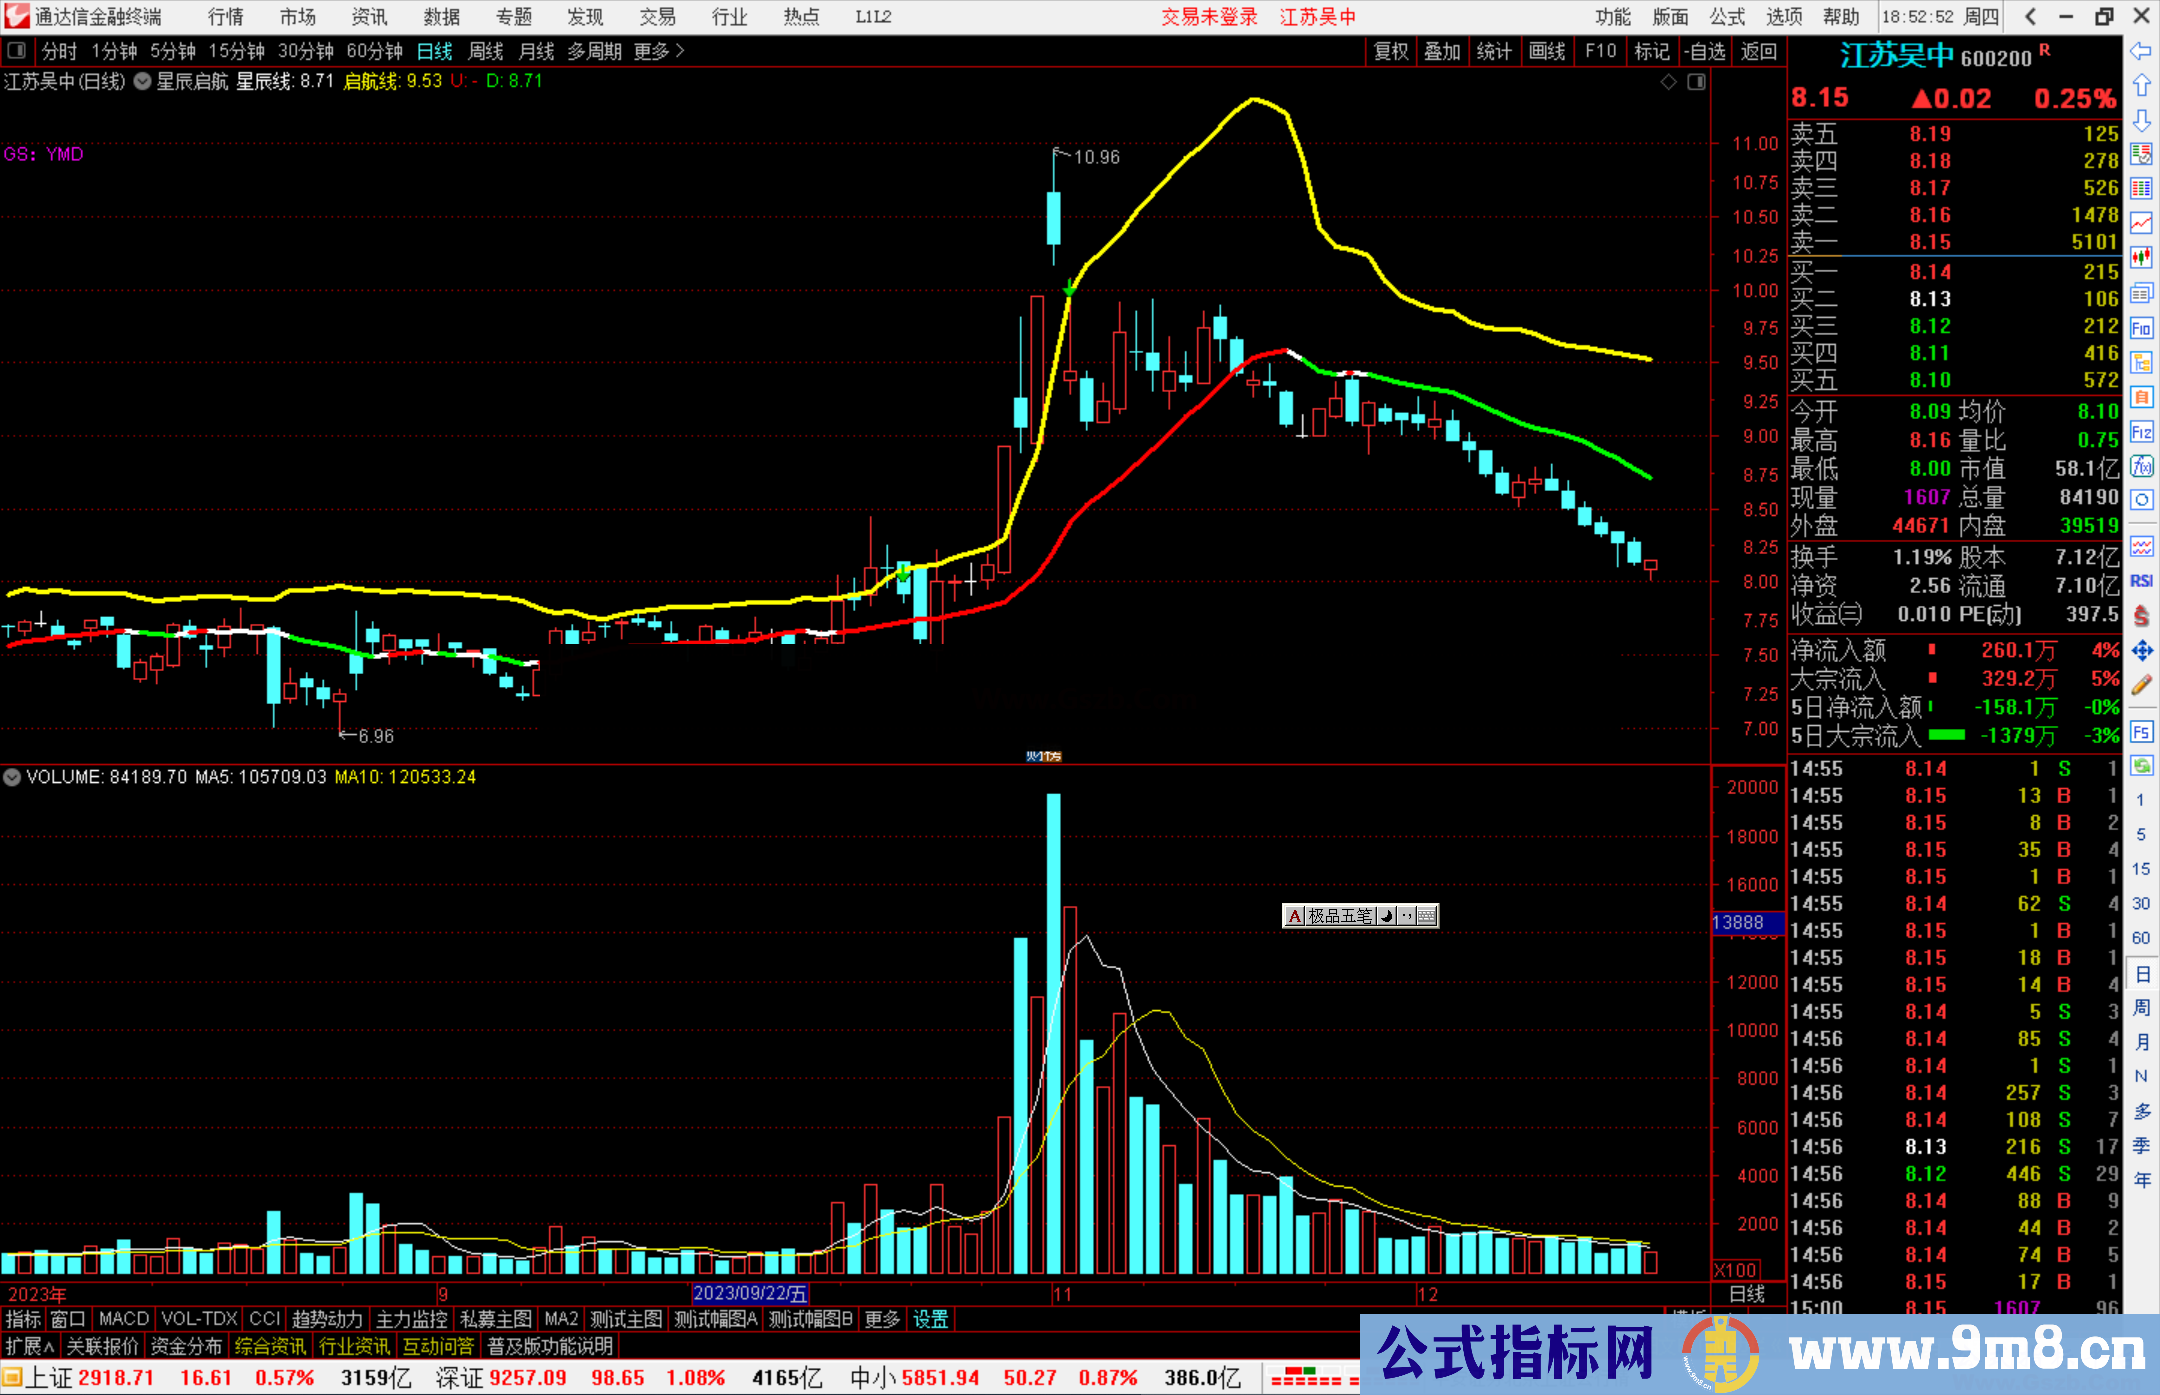Open the F10 info sidebar icon

pos(2141,328)
